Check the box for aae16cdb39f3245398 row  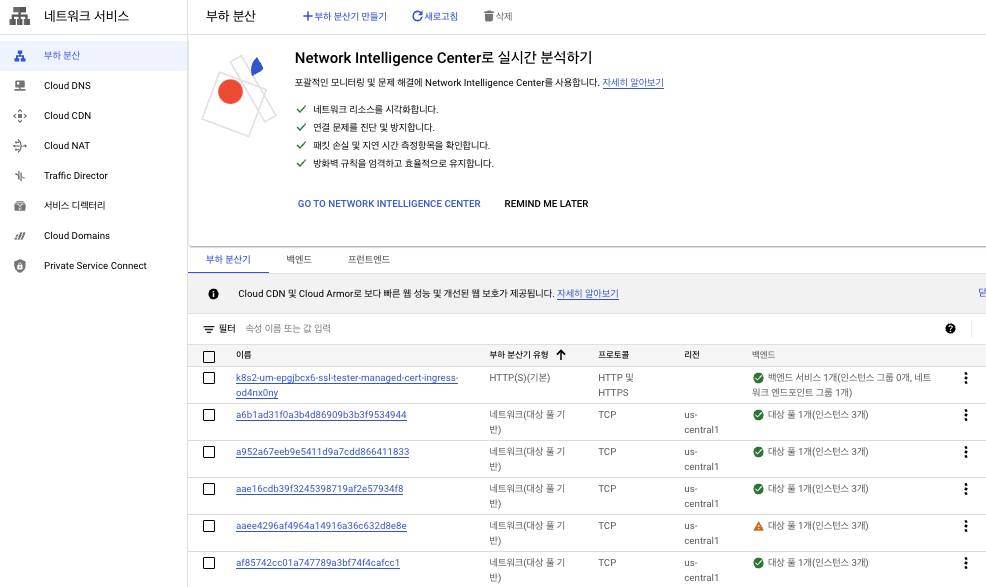209,489
